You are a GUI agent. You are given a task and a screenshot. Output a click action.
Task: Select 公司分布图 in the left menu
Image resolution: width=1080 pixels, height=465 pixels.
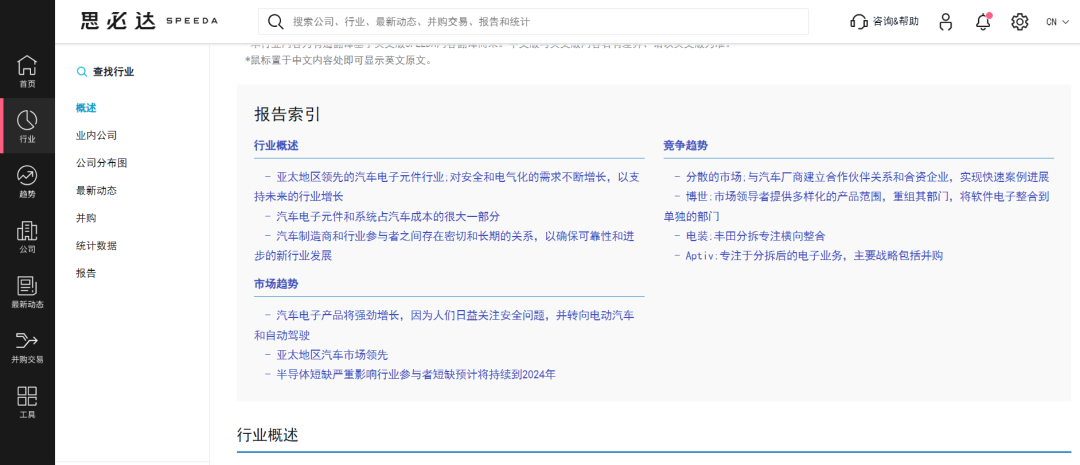(x=102, y=162)
